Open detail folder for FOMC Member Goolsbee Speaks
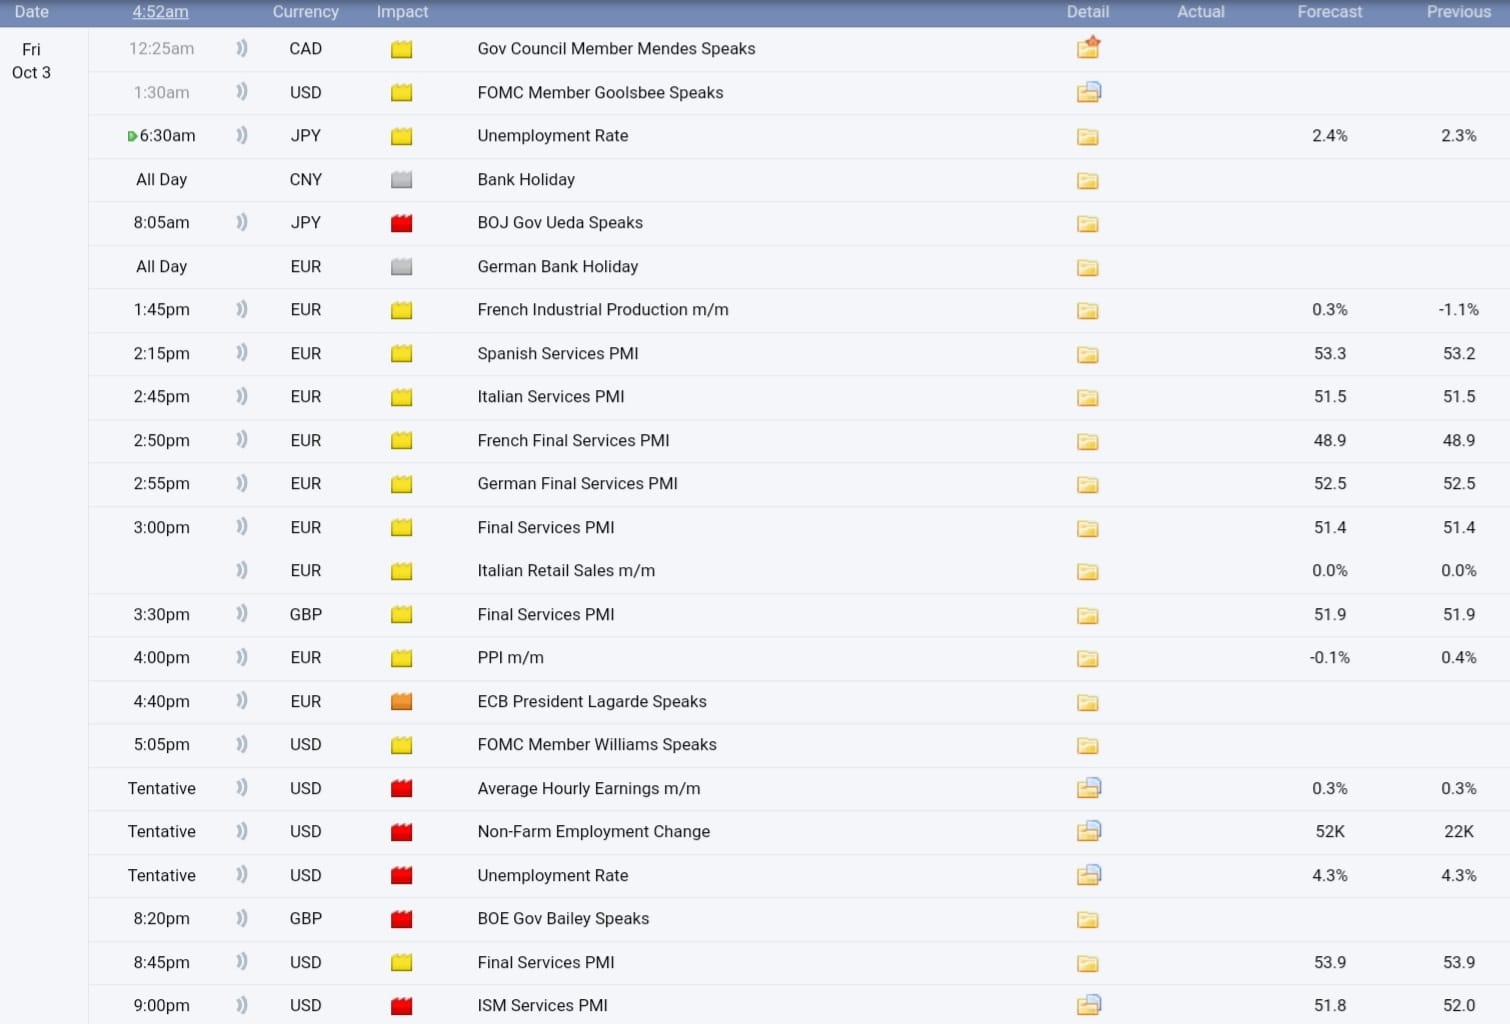Viewport: 1510px width, 1024px height. point(1088,92)
